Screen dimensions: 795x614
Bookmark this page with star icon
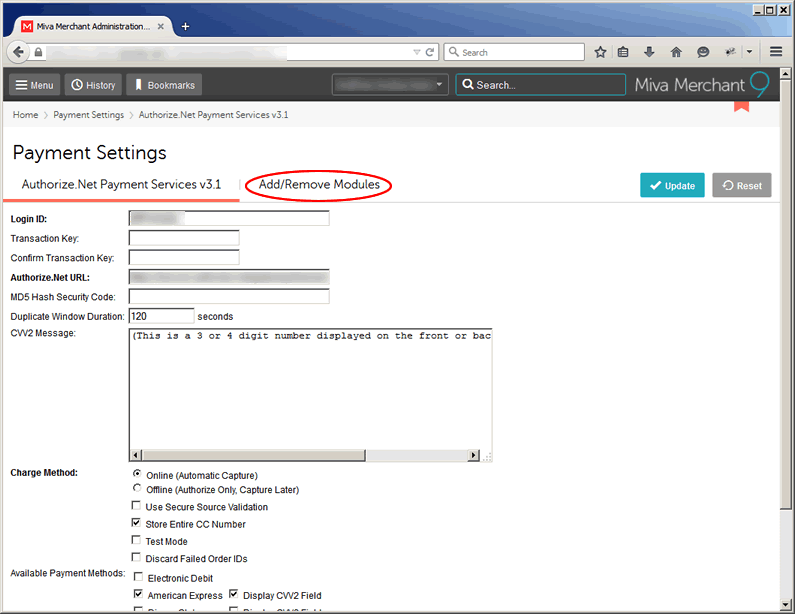coord(601,52)
